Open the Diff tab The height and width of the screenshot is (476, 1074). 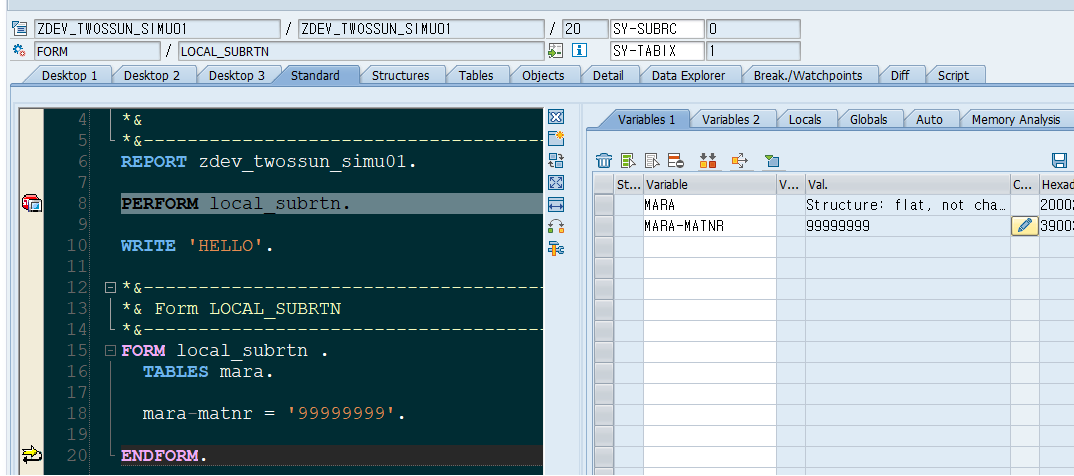tap(900, 75)
